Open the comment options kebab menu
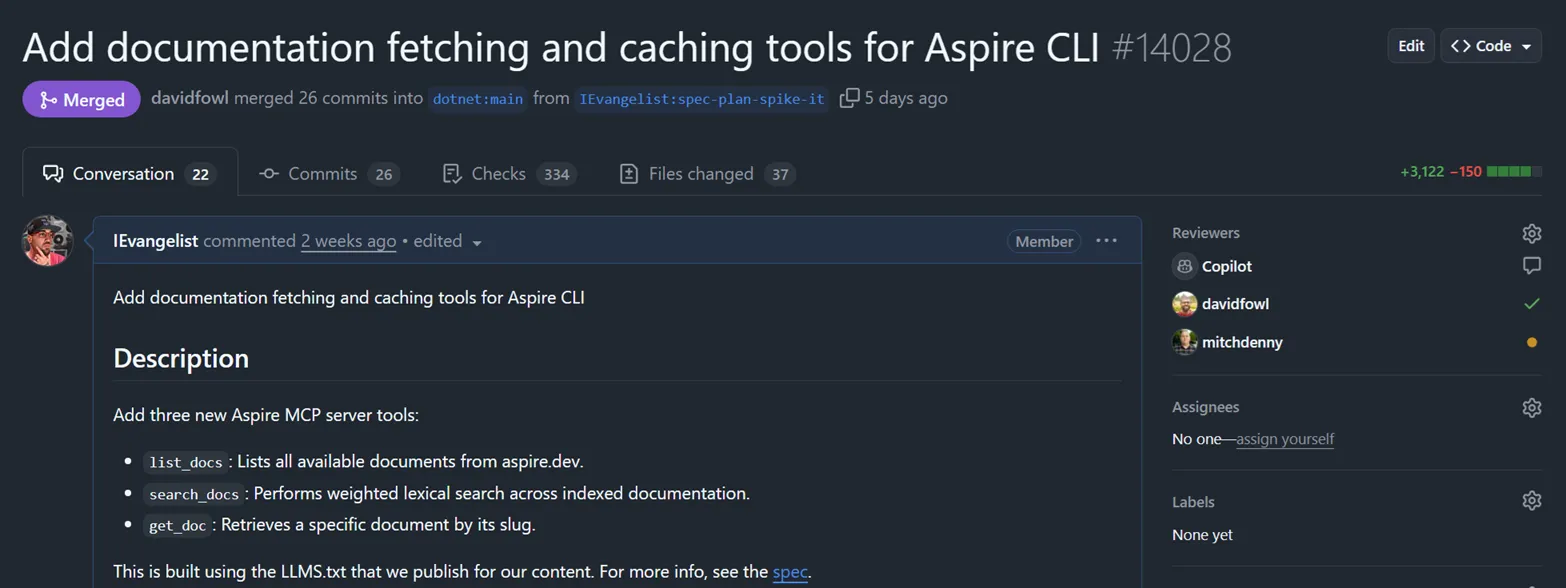This screenshot has height=588, width=1566. (x=1105, y=240)
